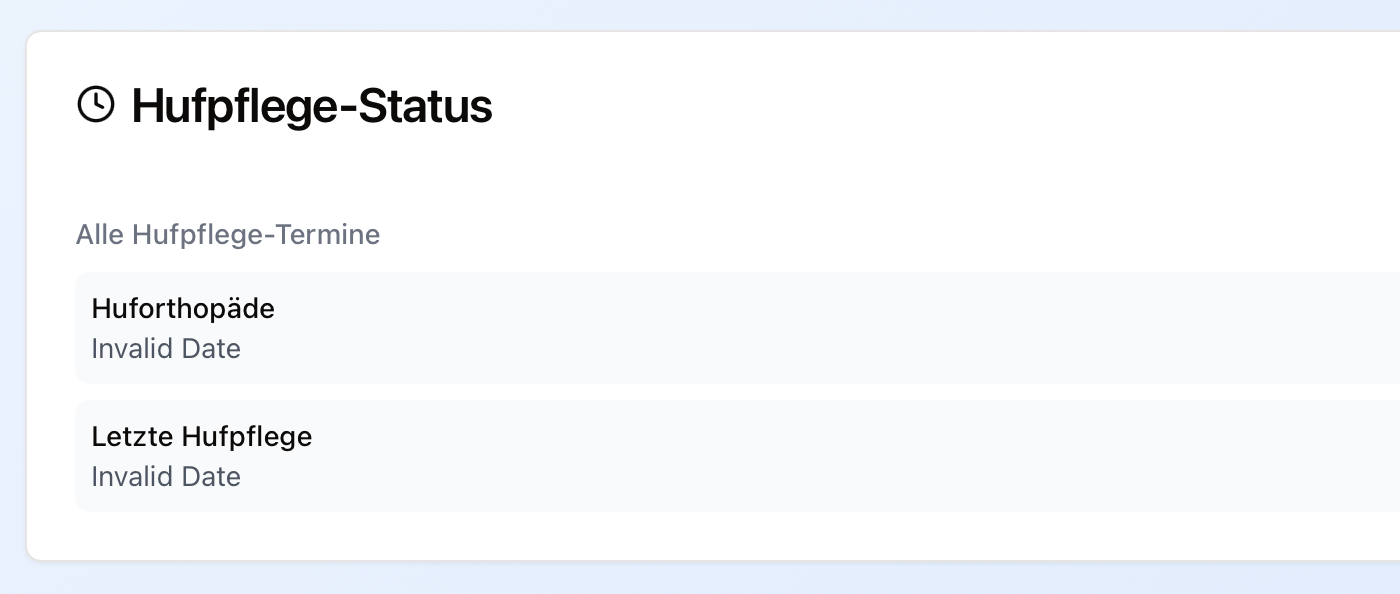Click the clock icon beside Hufpflege-Status
Image resolution: width=1400 pixels, height=594 pixels.
click(x=96, y=104)
